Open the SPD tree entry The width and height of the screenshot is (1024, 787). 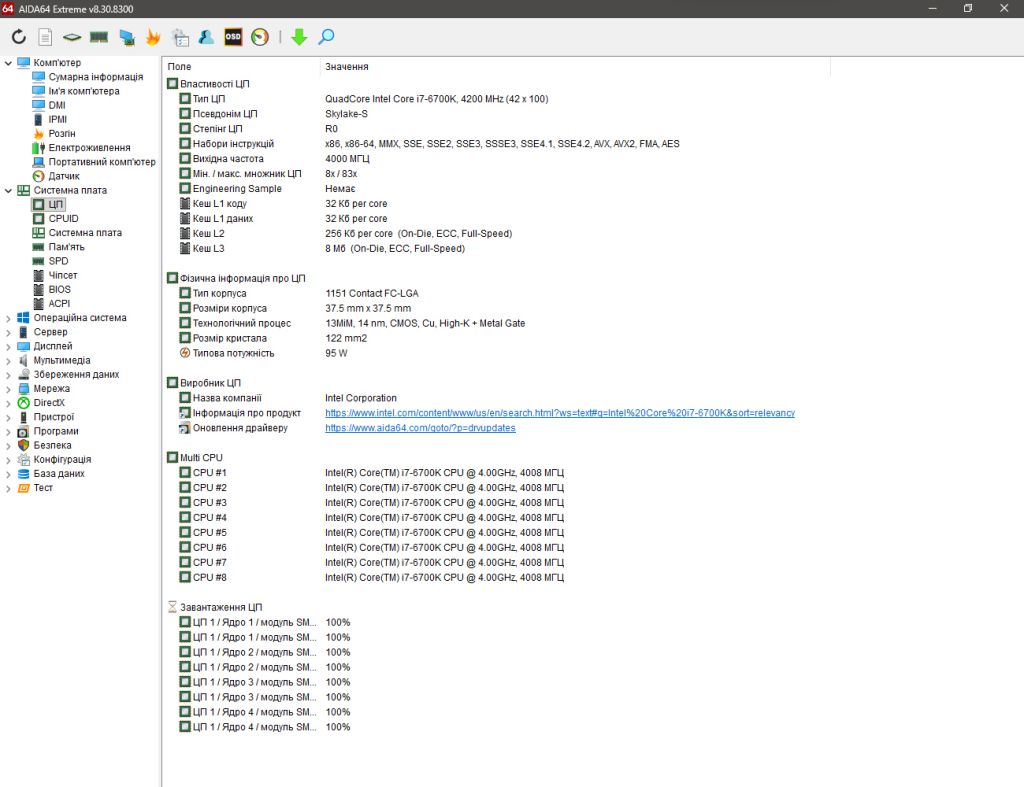click(x=58, y=261)
